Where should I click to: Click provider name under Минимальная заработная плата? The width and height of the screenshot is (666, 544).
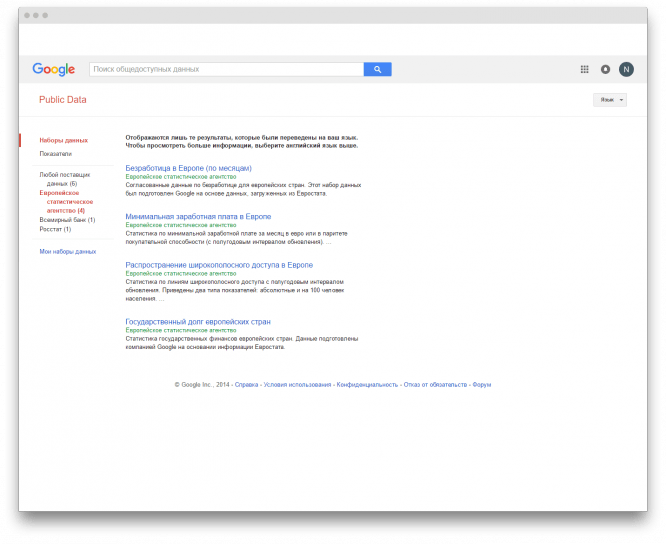(x=181, y=225)
